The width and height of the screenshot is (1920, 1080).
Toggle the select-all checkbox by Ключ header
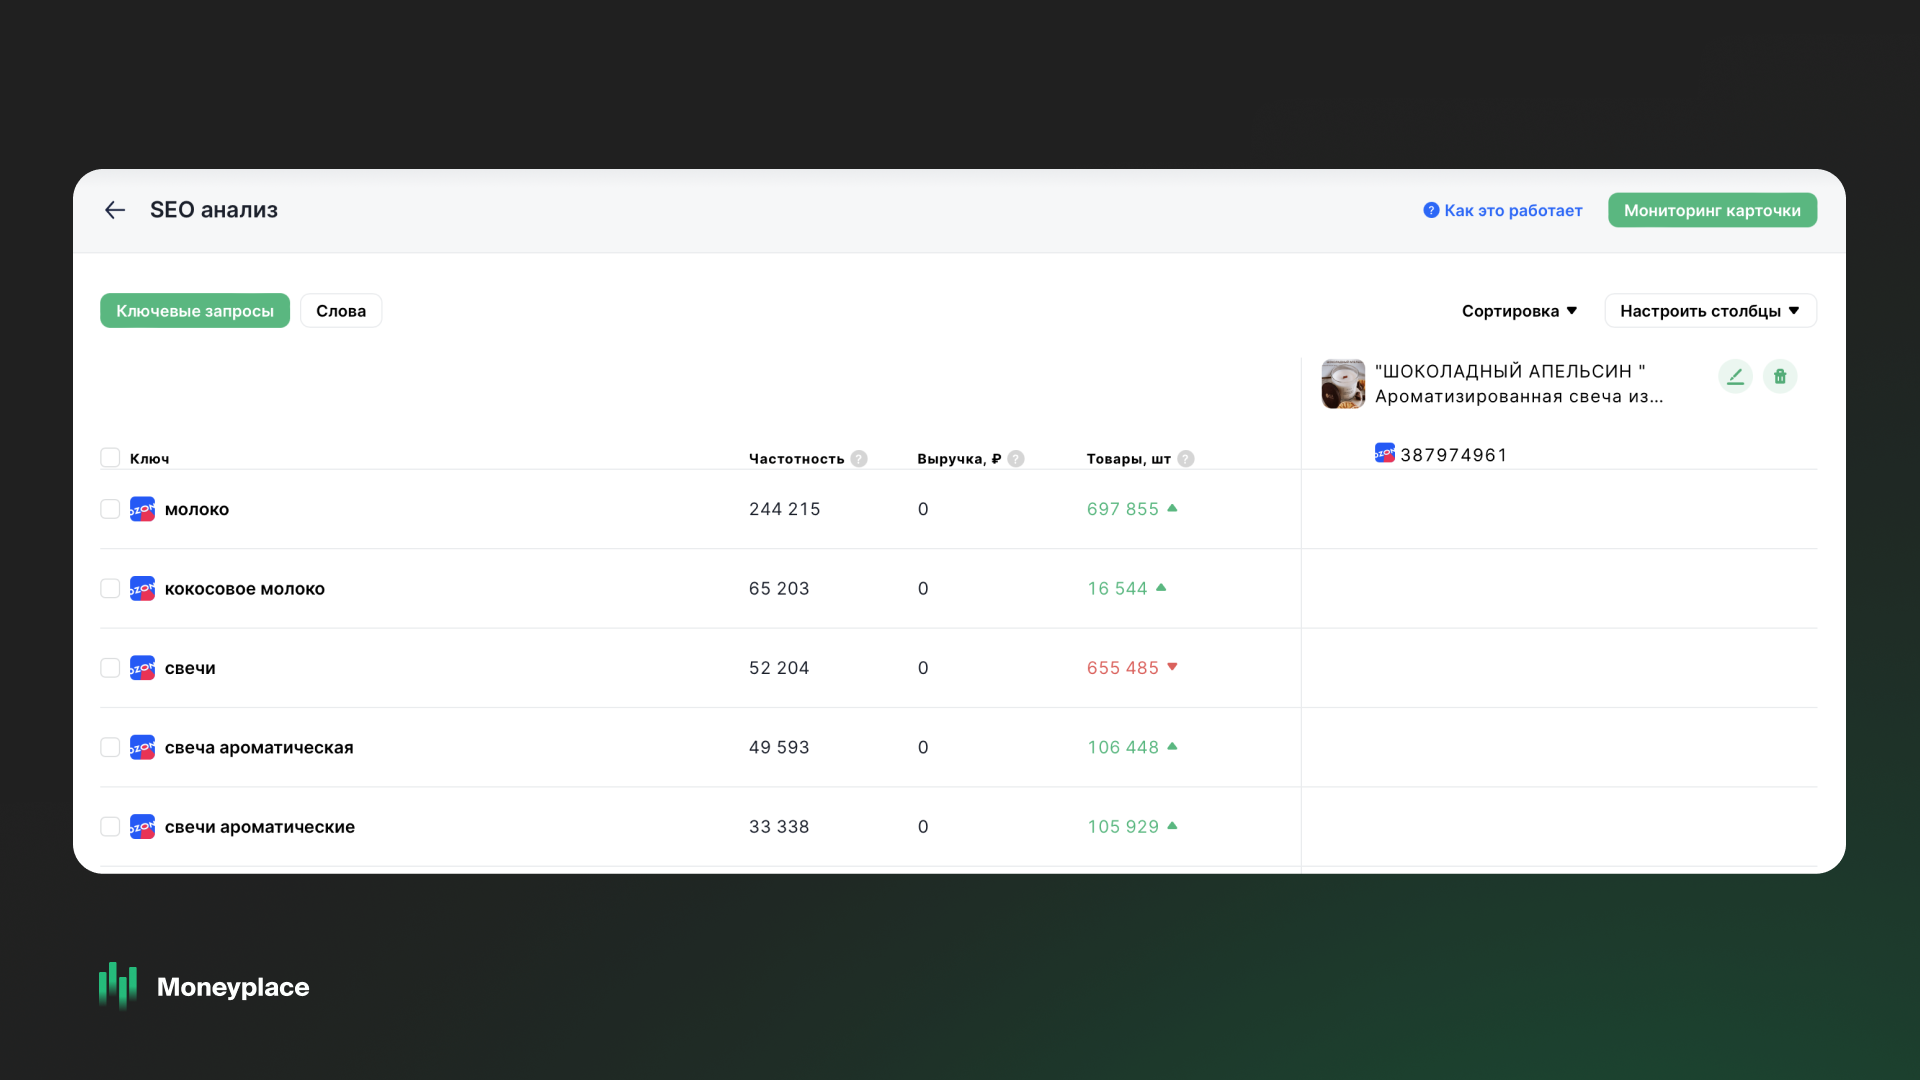110,458
